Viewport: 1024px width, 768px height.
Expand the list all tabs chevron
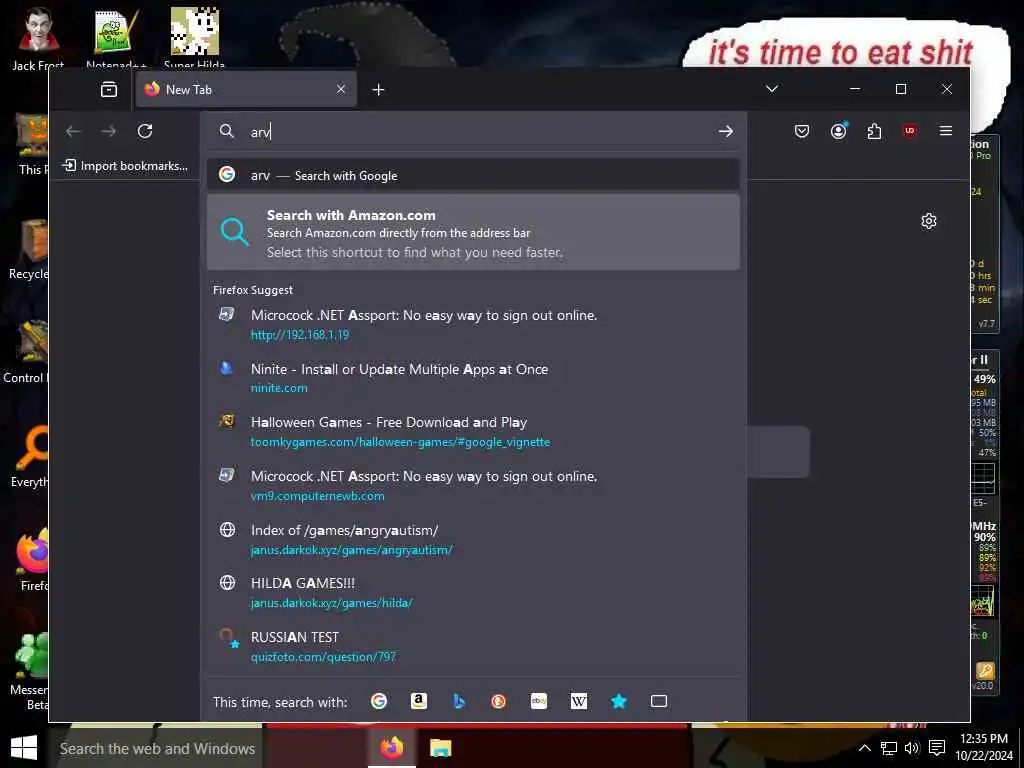[771, 89]
